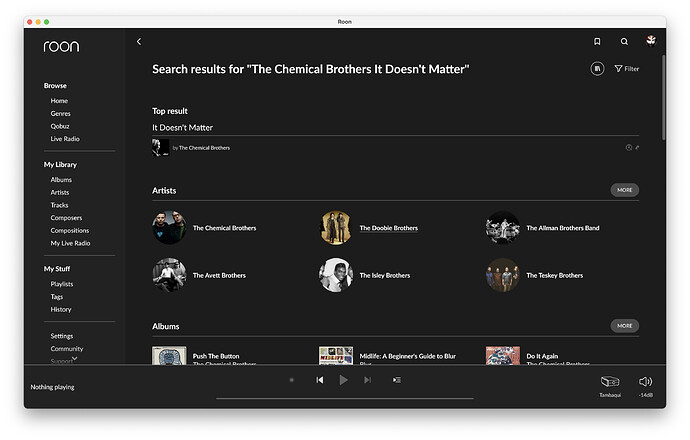Open the Filter dropdown
The height and width of the screenshot is (440, 690).
627,69
